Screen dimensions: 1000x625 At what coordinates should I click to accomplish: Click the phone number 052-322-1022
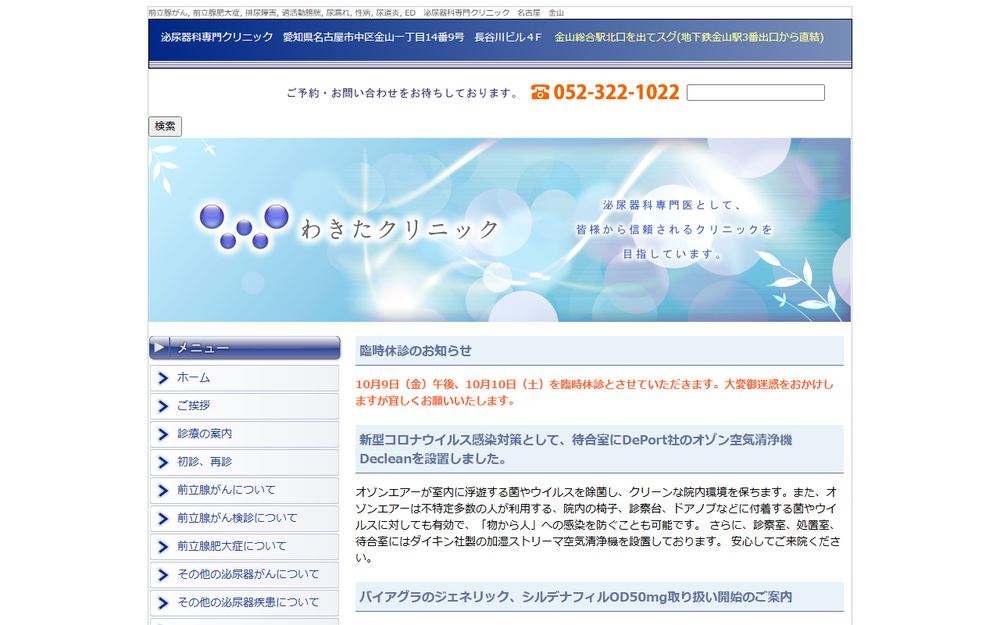coord(616,92)
